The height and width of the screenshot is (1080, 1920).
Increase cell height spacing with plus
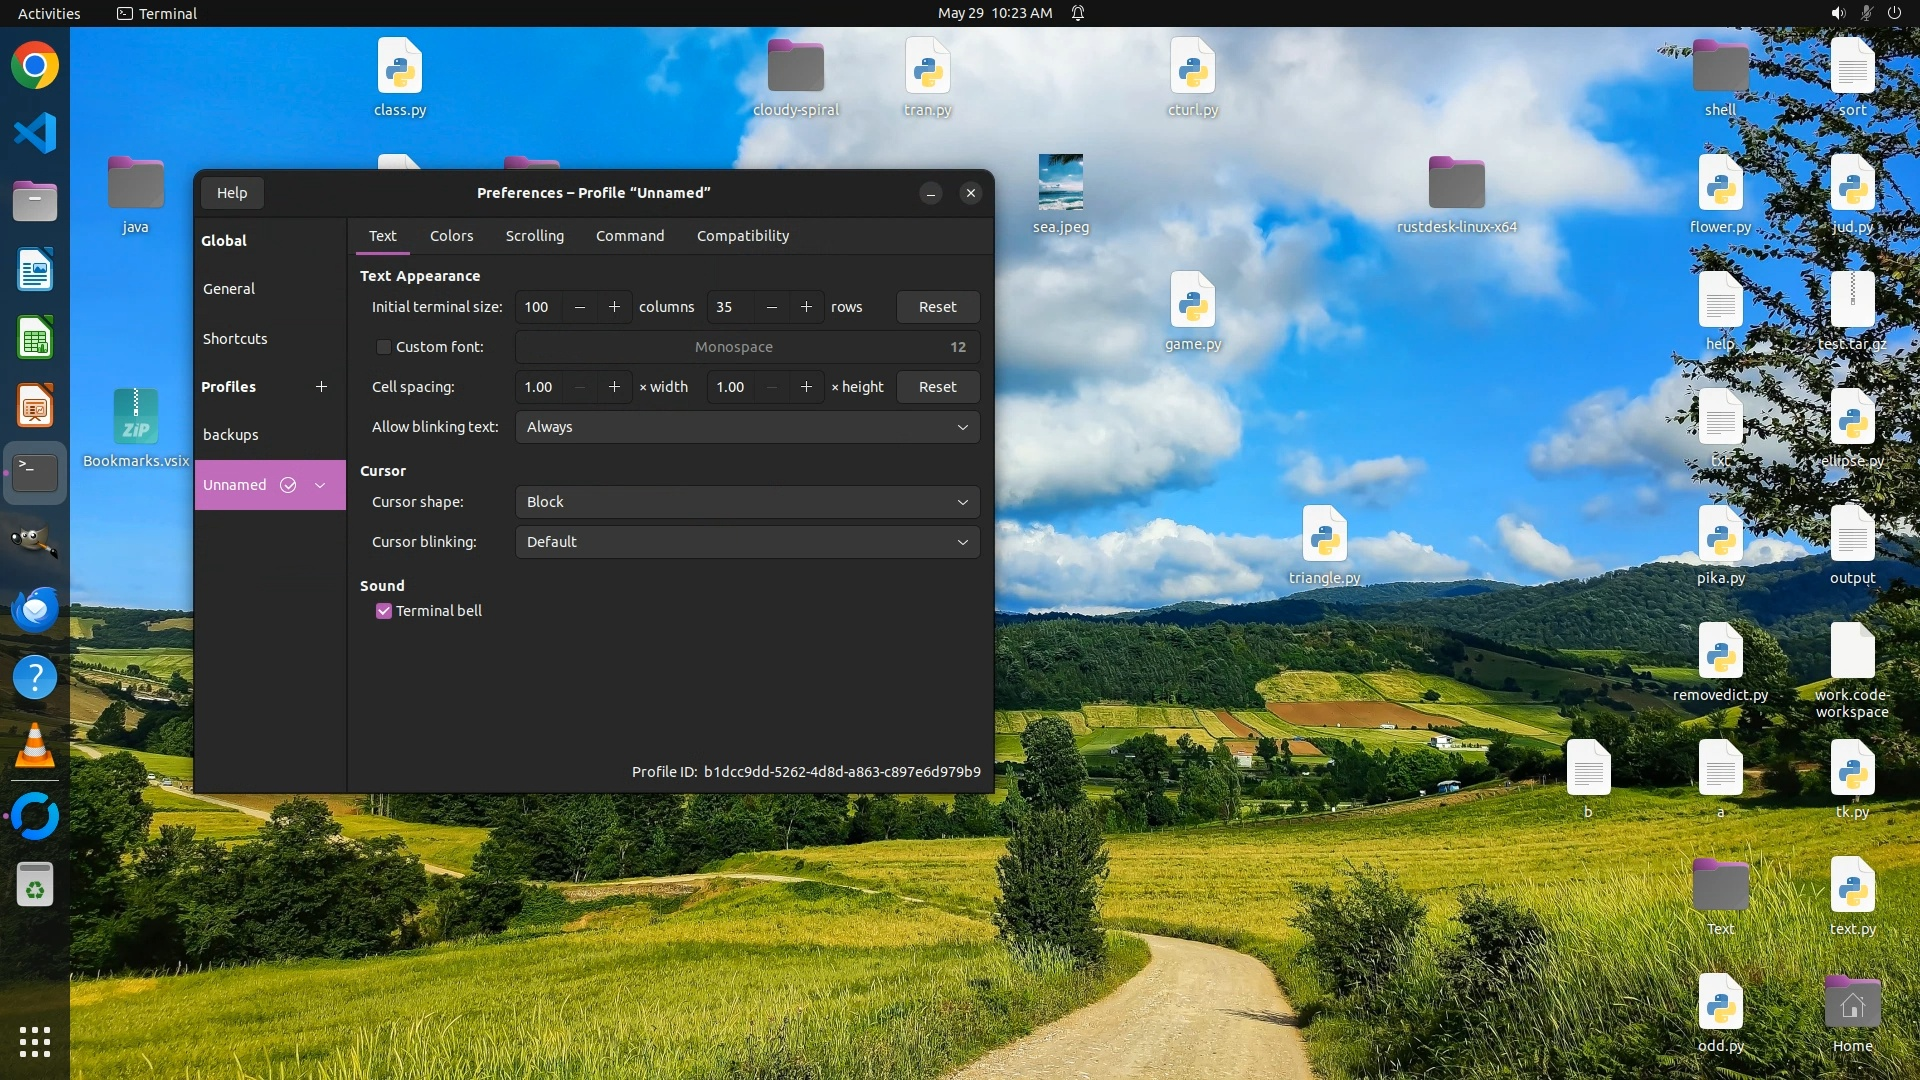pyautogui.click(x=806, y=387)
